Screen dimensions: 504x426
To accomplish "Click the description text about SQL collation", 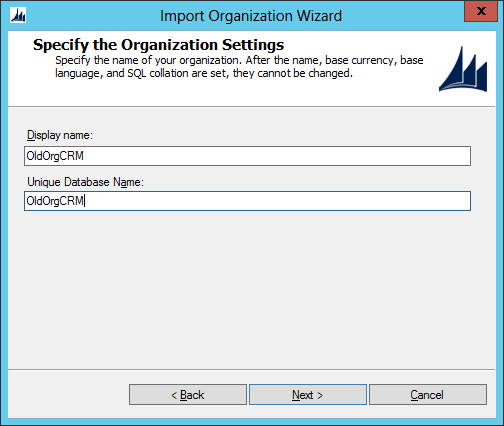I will 239,67.
